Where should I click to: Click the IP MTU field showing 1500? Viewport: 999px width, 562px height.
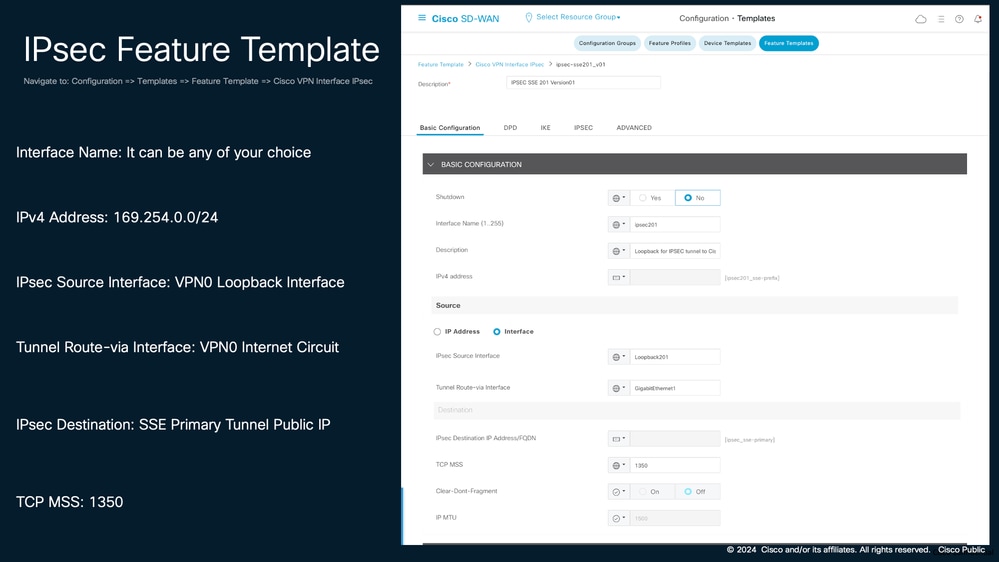pos(675,519)
